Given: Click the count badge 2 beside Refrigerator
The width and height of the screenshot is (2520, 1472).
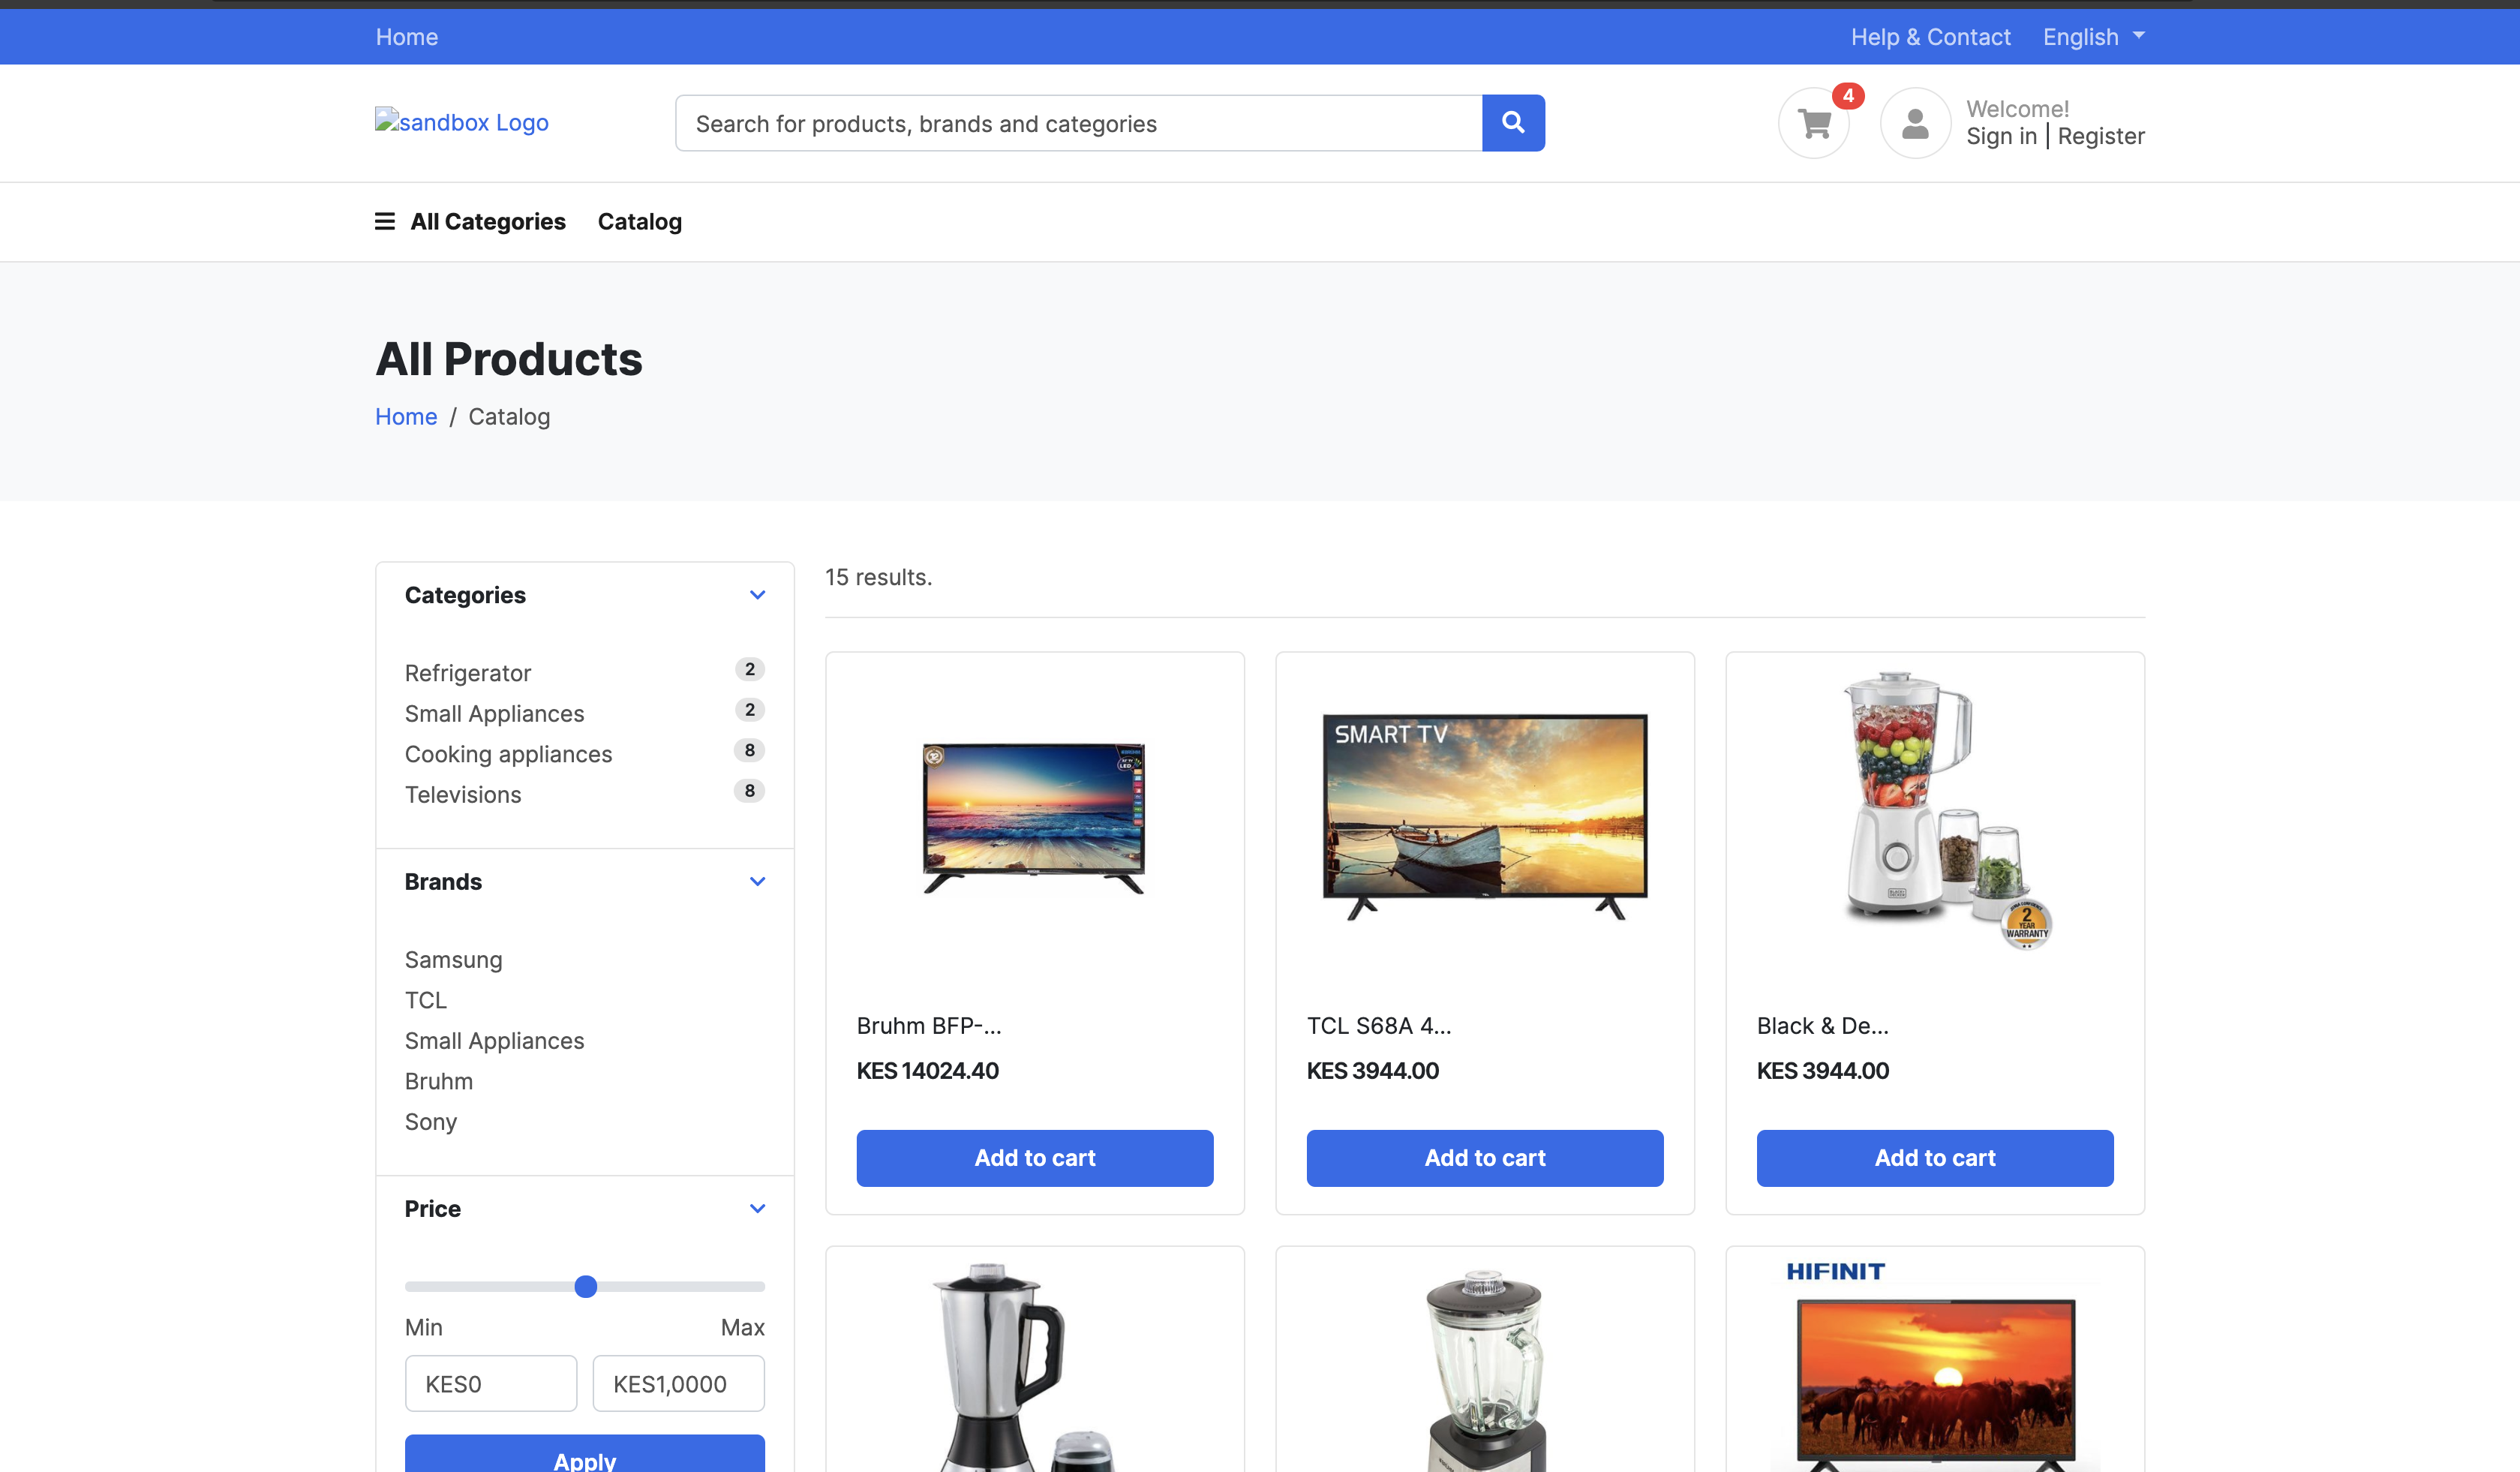Looking at the screenshot, I should (x=750, y=669).
